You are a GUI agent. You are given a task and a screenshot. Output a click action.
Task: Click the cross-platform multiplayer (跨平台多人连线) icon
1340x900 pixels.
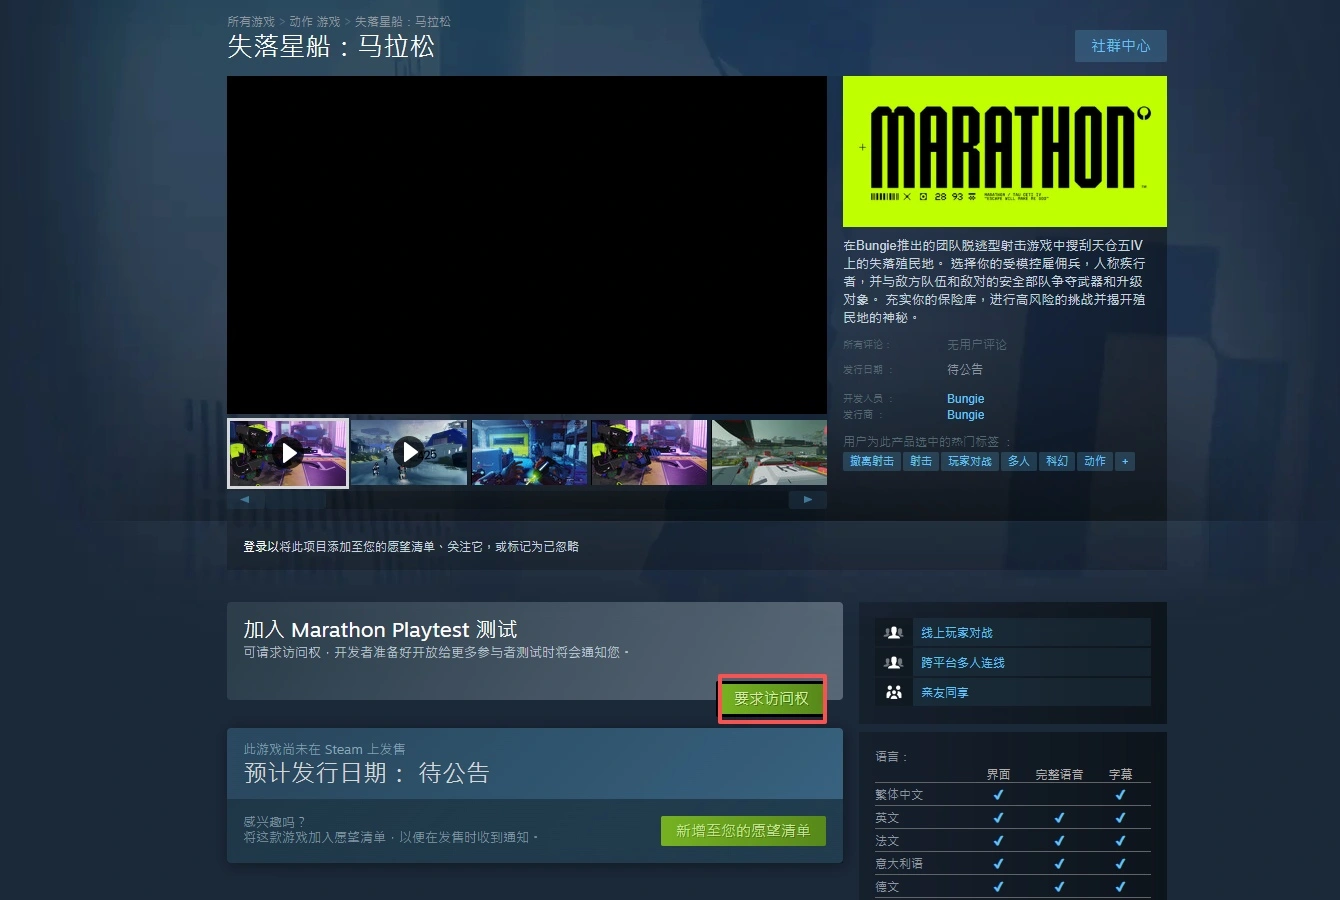894,663
